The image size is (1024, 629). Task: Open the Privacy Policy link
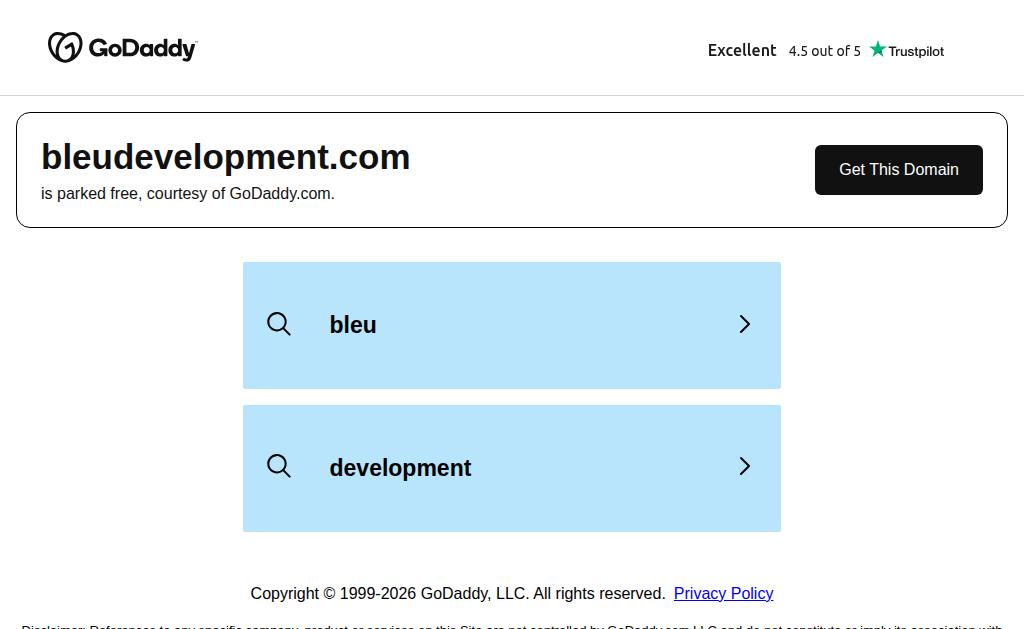[723, 593]
